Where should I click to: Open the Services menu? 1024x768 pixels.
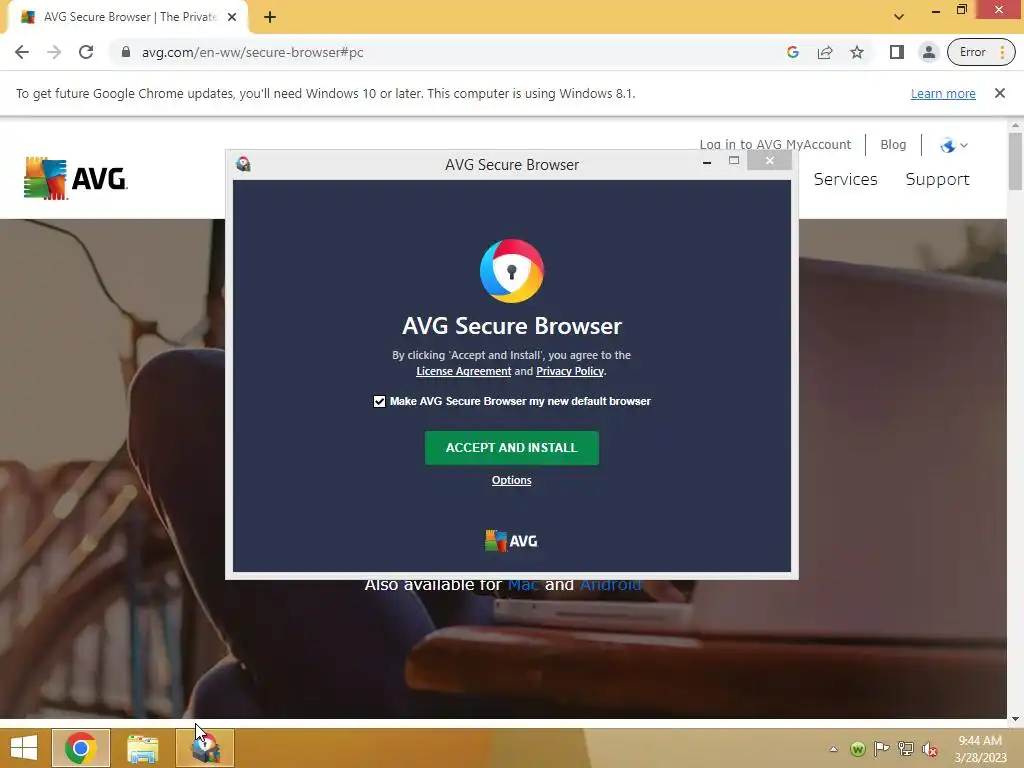(845, 179)
